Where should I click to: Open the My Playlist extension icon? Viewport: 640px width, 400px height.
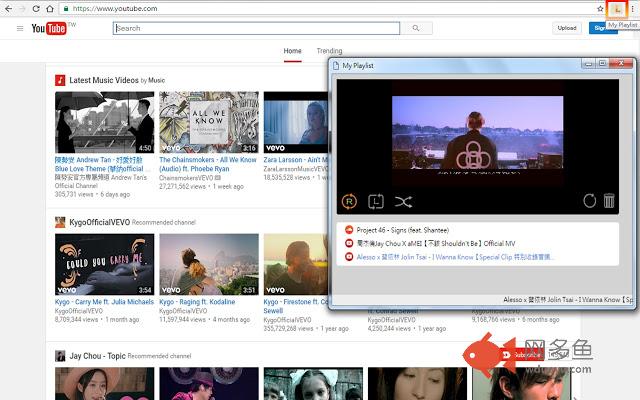pyautogui.click(x=619, y=8)
